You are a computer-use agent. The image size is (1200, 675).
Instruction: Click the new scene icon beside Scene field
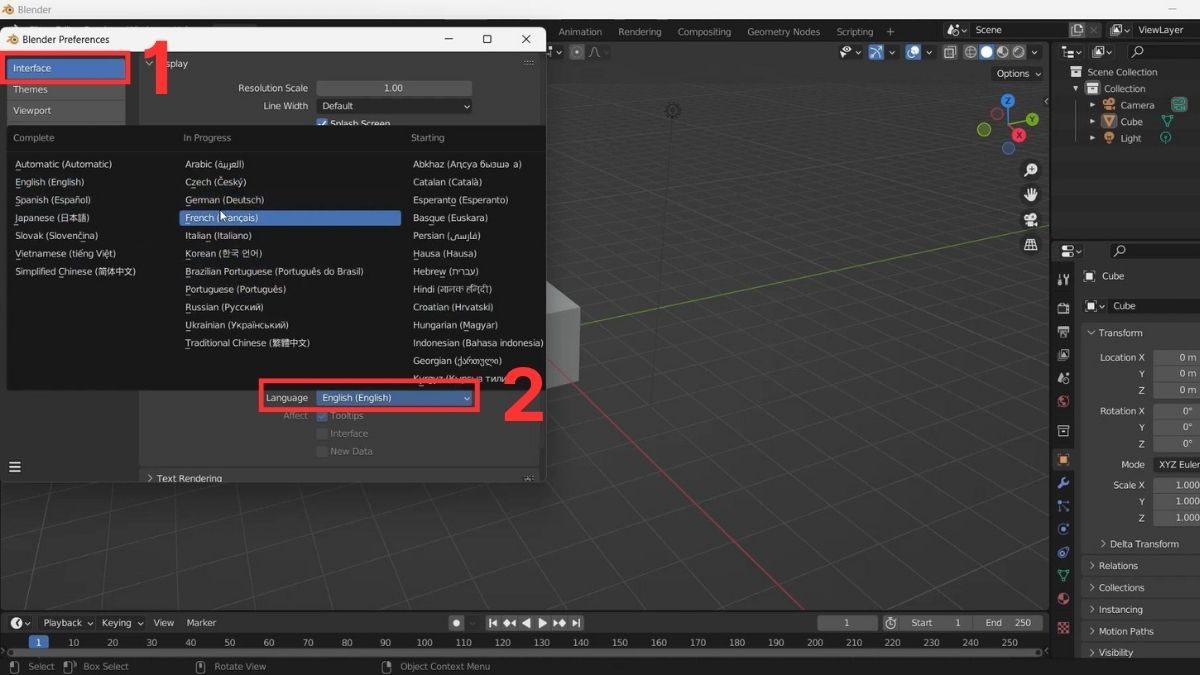pos(1077,30)
